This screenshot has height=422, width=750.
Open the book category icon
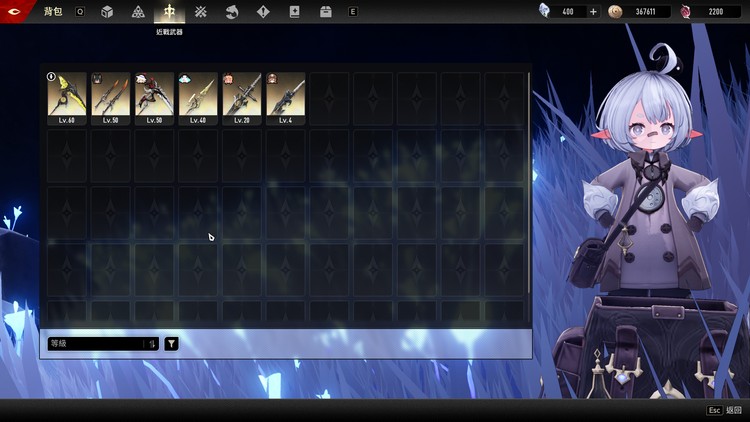pyautogui.click(x=294, y=12)
